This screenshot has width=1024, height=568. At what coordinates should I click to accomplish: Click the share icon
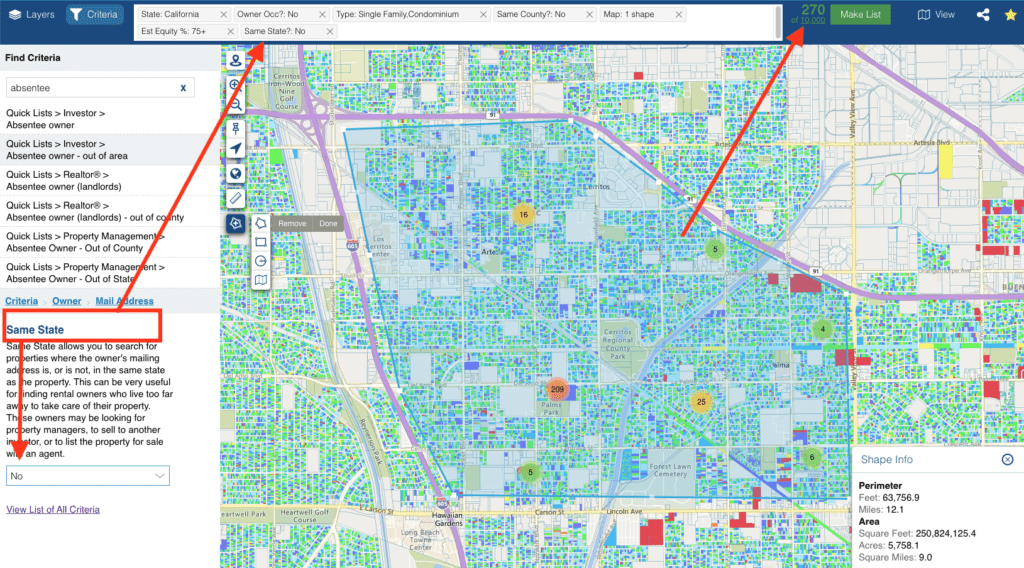click(x=983, y=14)
